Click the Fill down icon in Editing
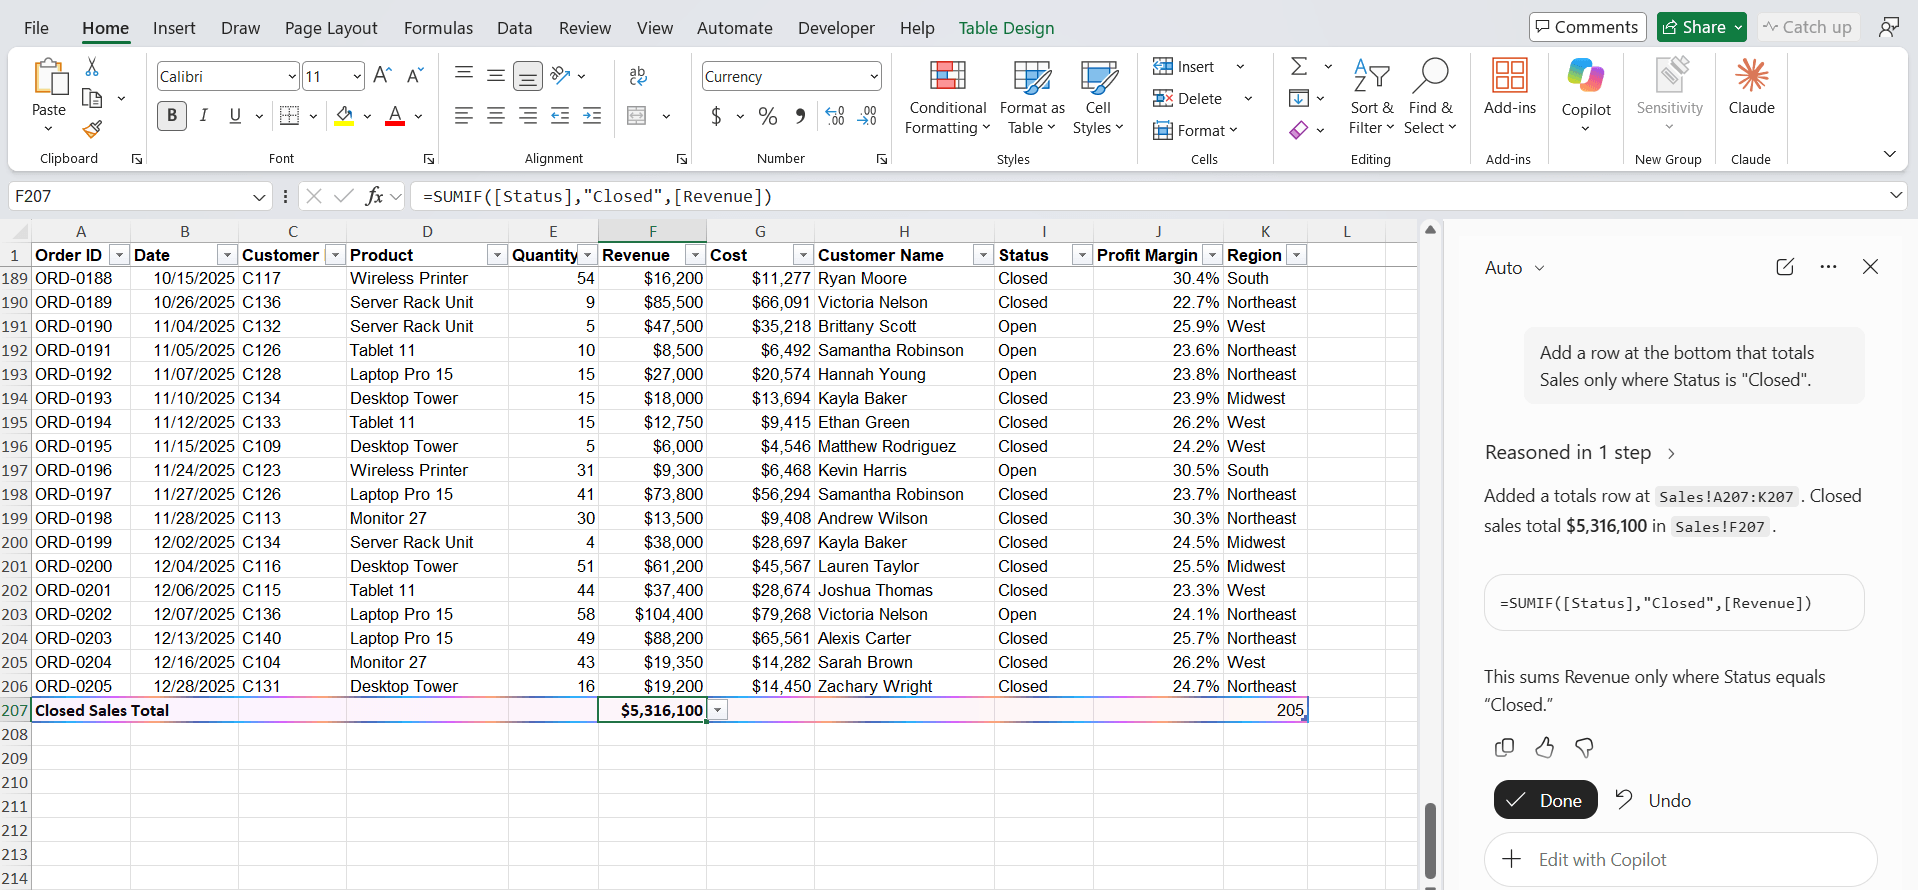The width and height of the screenshot is (1918, 890). 1299,98
